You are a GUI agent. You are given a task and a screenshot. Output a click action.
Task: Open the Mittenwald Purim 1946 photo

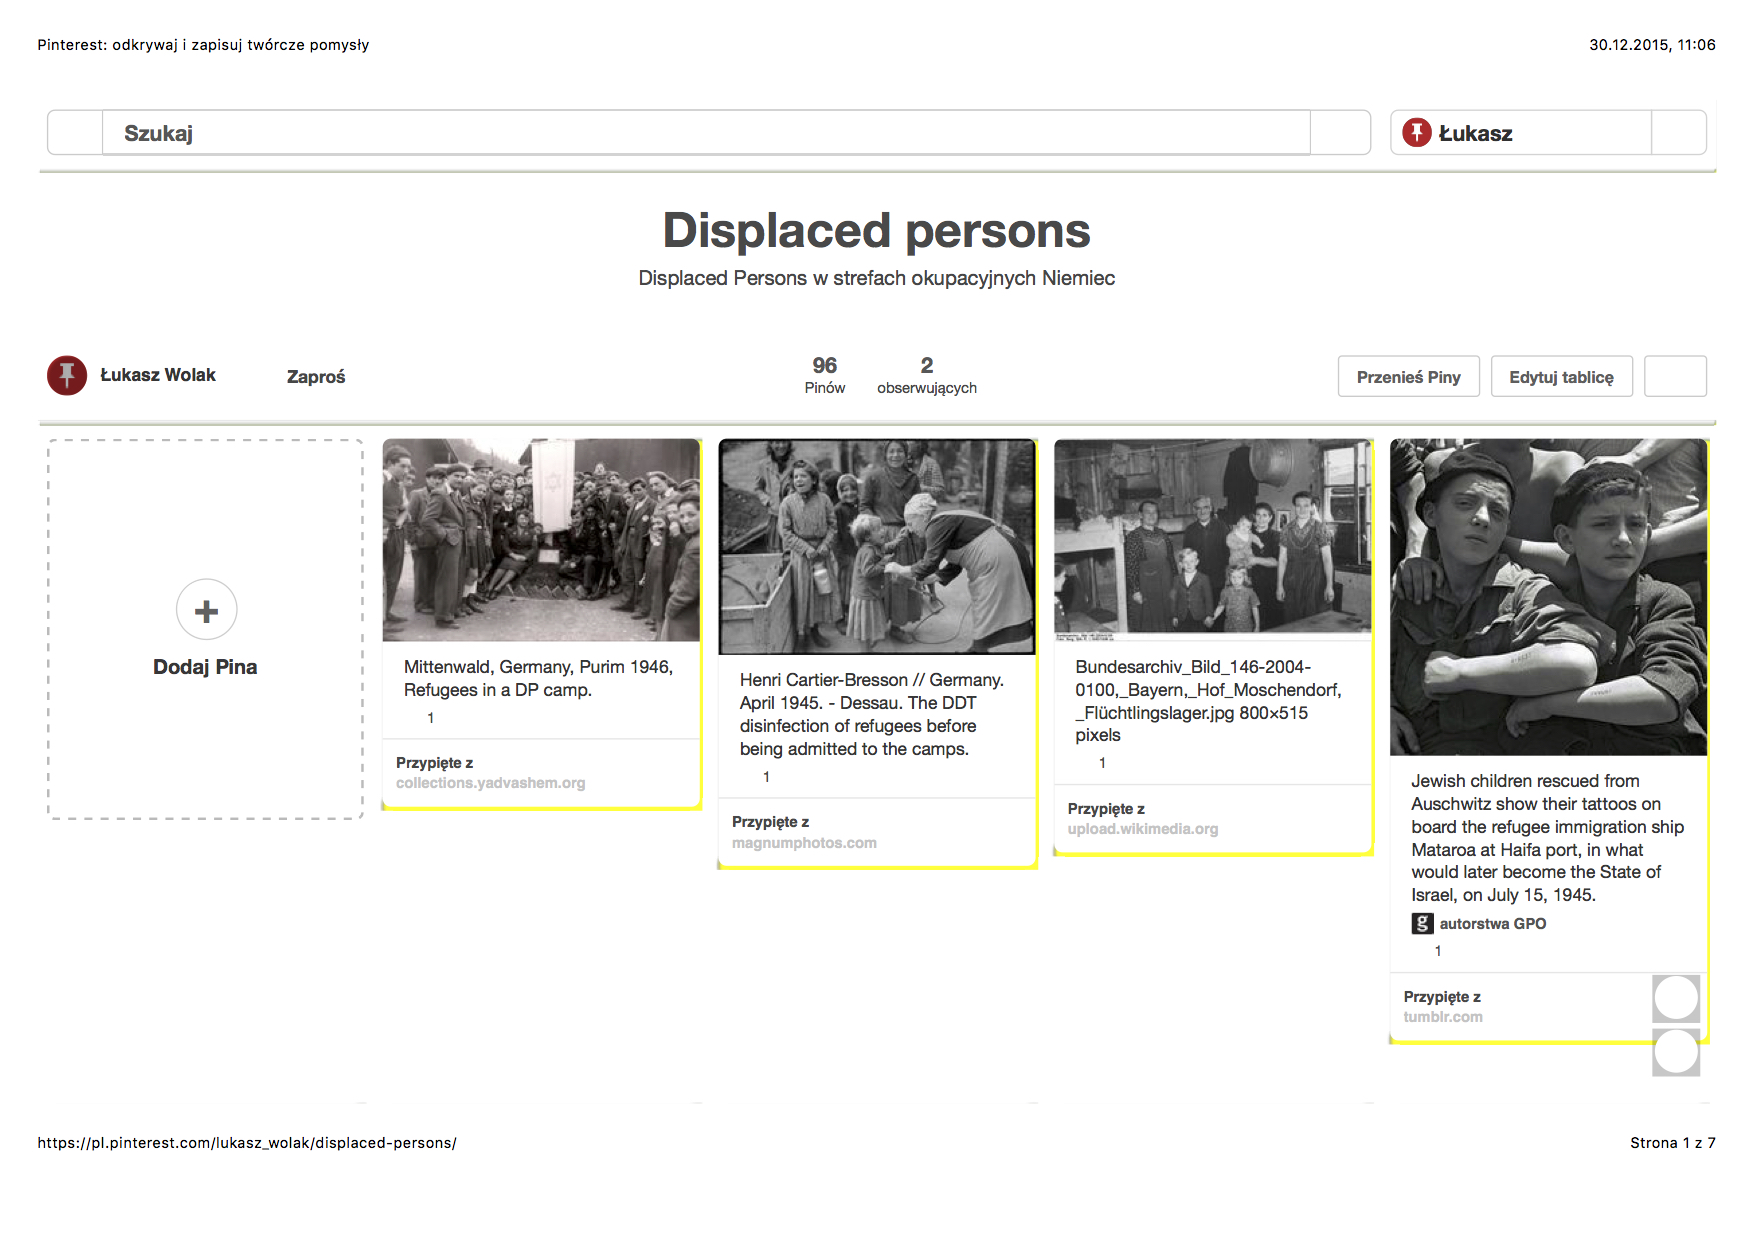click(541, 540)
